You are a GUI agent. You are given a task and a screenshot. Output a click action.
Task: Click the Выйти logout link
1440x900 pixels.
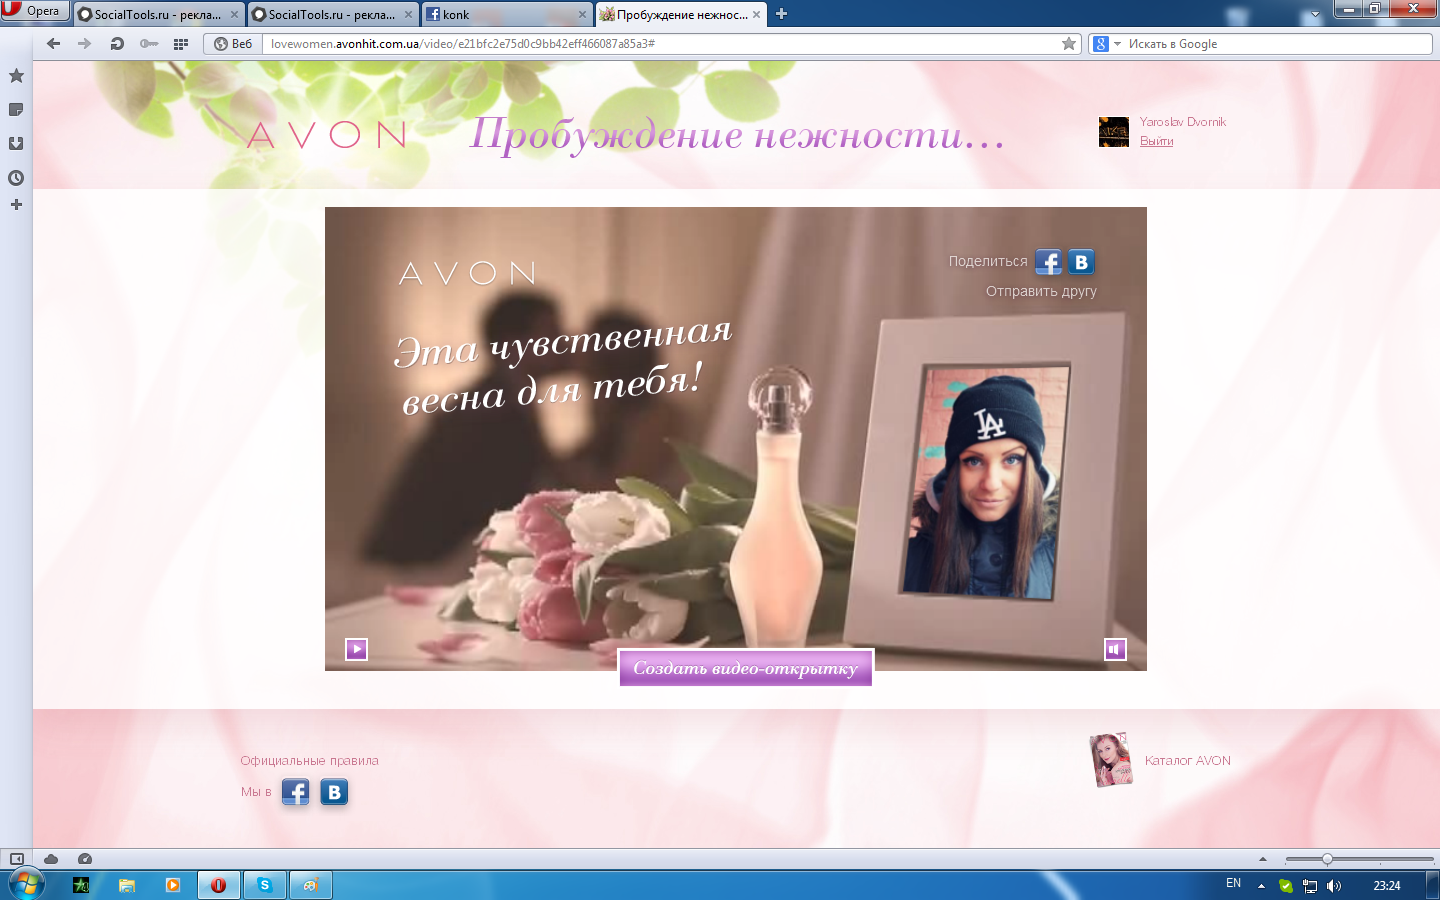point(1156,141)
